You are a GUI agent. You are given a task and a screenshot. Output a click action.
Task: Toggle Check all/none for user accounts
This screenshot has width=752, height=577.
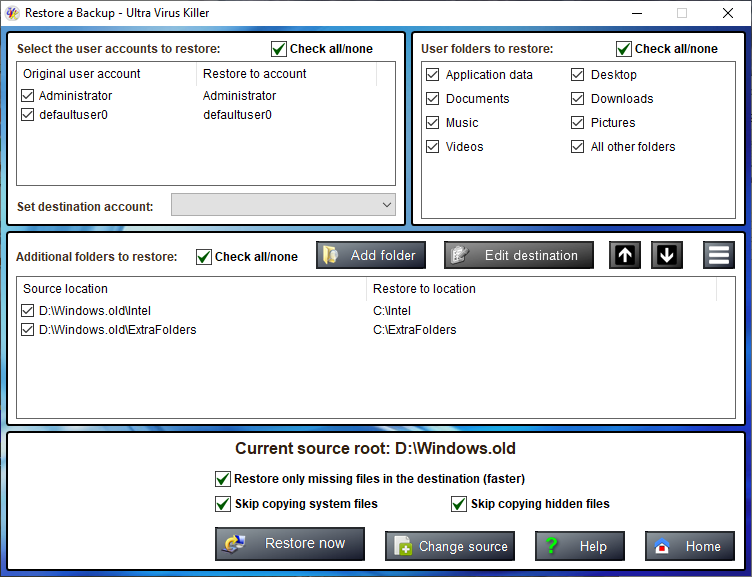point(279,49)
